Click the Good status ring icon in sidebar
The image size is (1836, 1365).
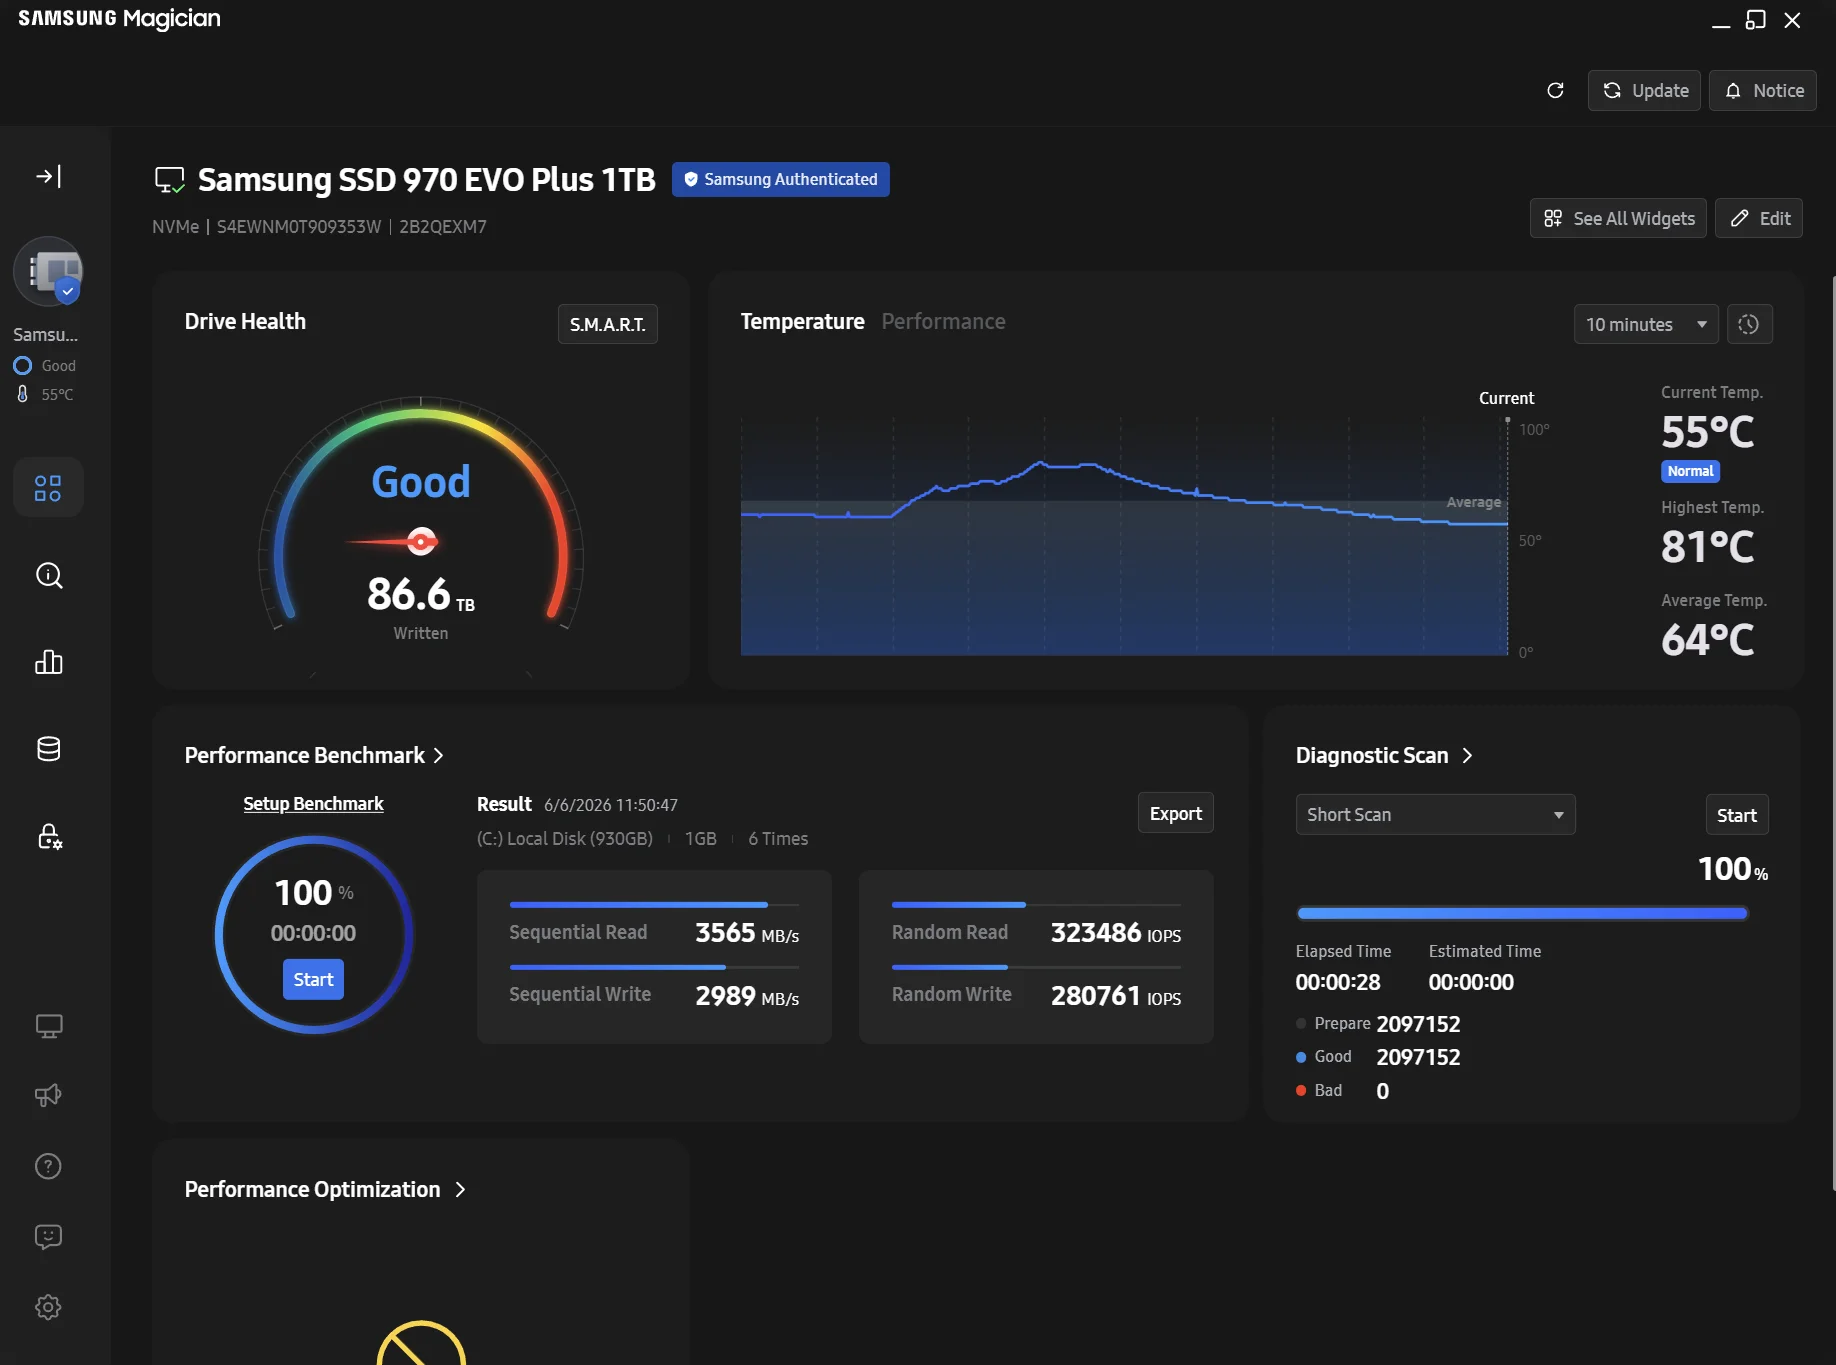[22, 366]
